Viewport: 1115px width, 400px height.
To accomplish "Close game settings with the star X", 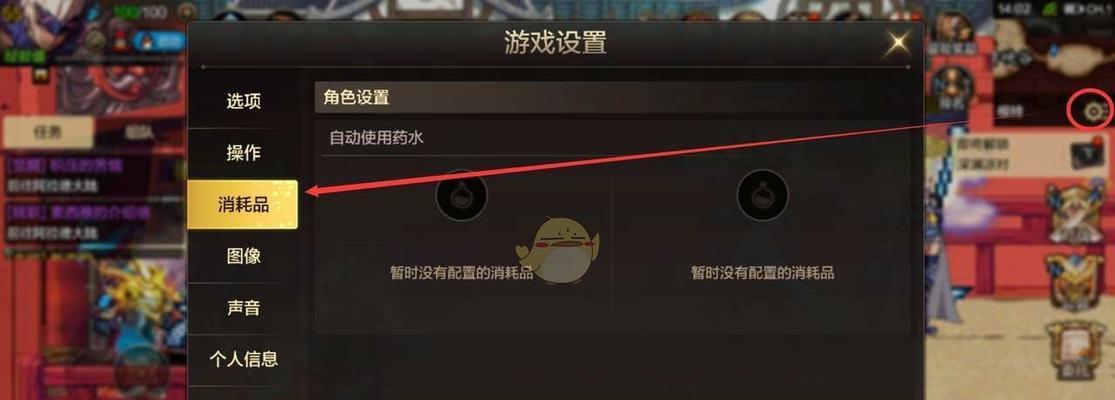I will coord(898,43).
